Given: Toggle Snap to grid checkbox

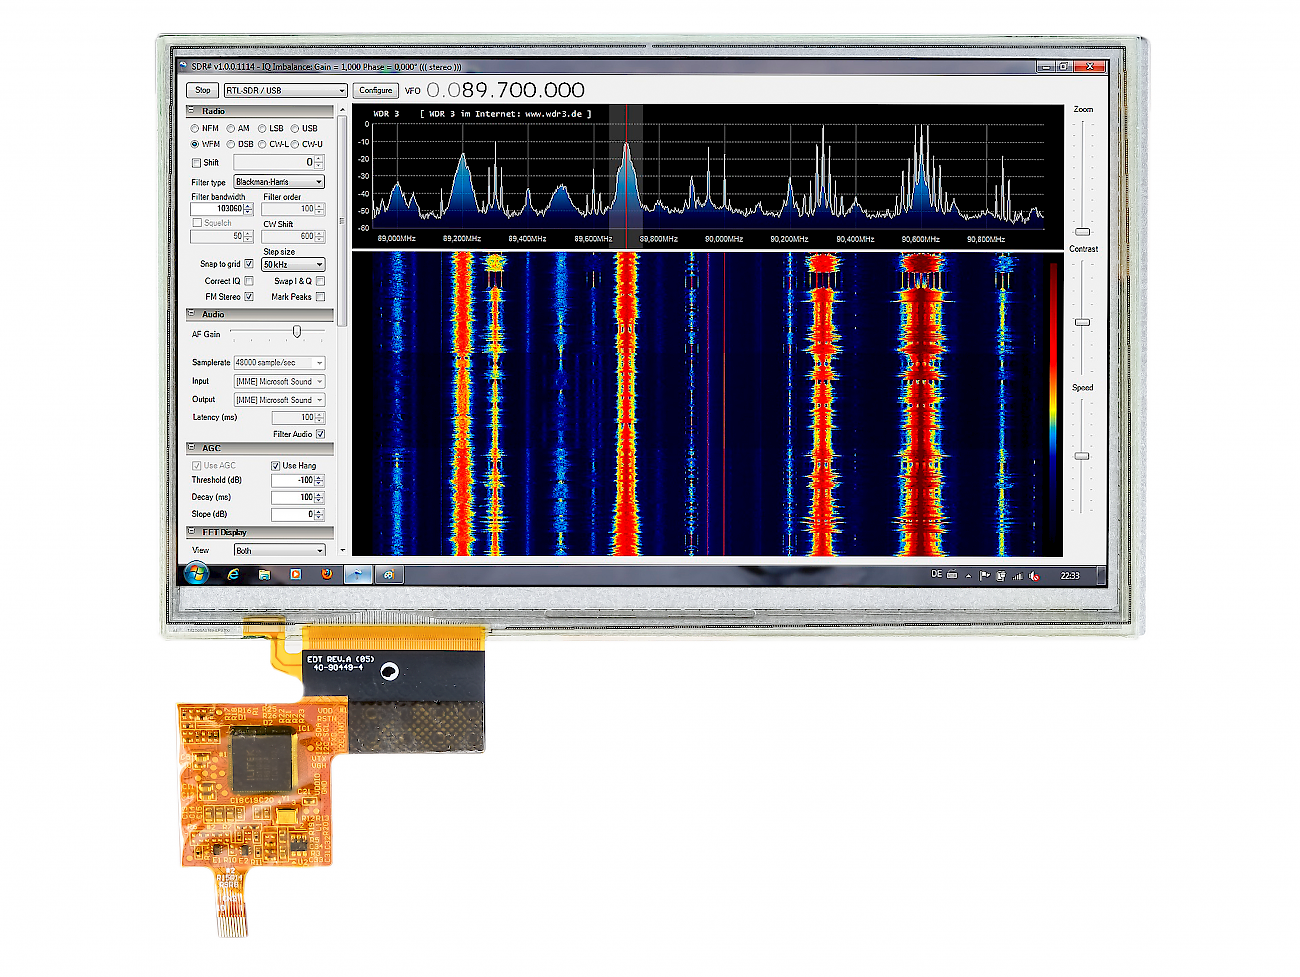Looking at the screenshot, I should (x=249, y=264).
